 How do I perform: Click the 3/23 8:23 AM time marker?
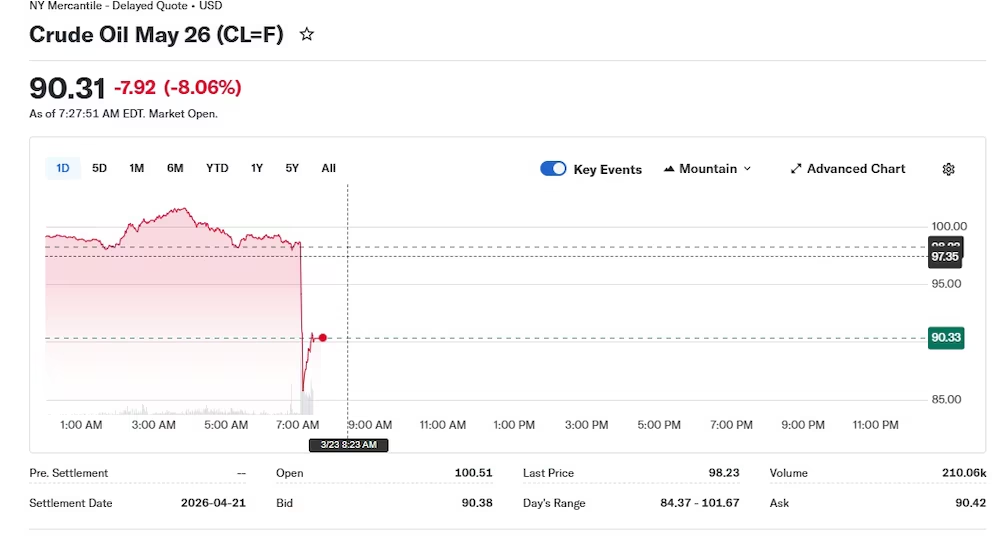(348, 444)
